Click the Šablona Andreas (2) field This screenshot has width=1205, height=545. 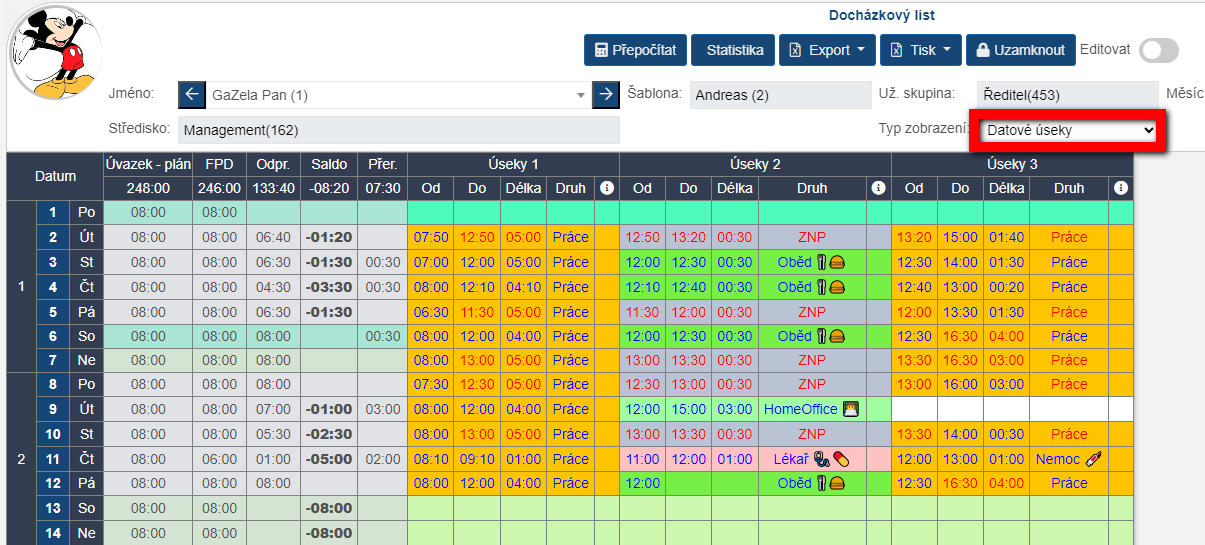click(780, 95)
